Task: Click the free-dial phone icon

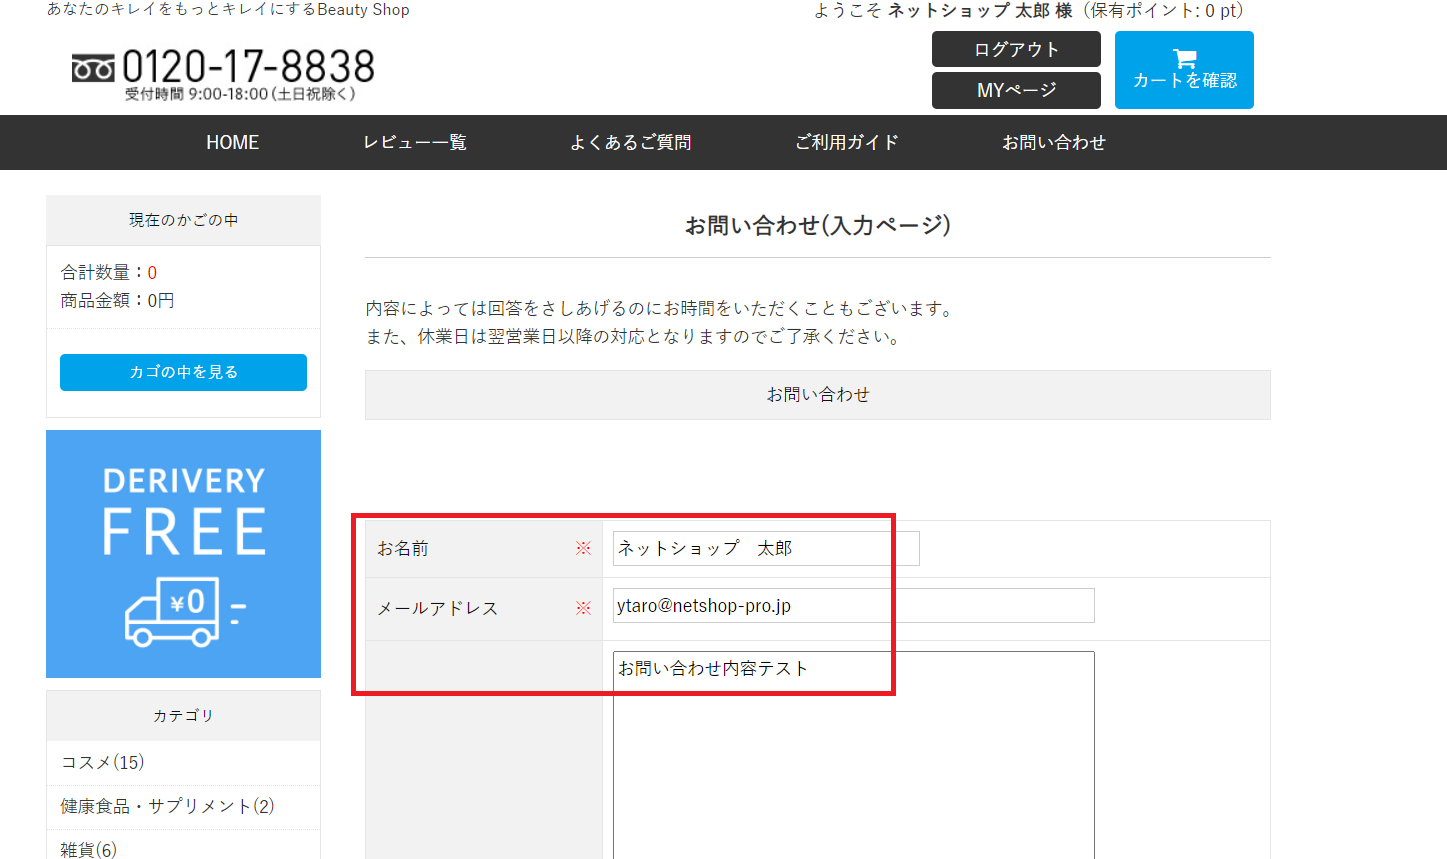Action: point(93,68)
